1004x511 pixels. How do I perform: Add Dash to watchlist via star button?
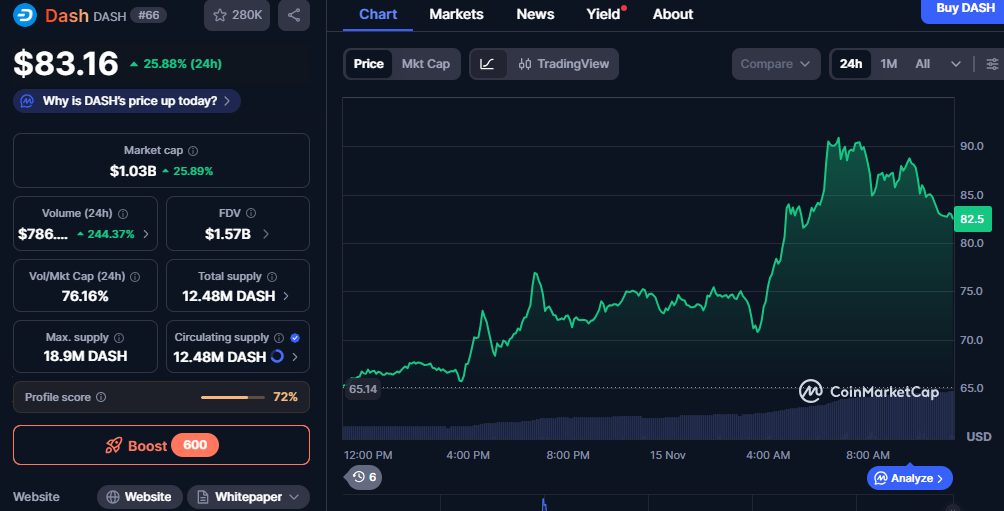coord(237,15)
